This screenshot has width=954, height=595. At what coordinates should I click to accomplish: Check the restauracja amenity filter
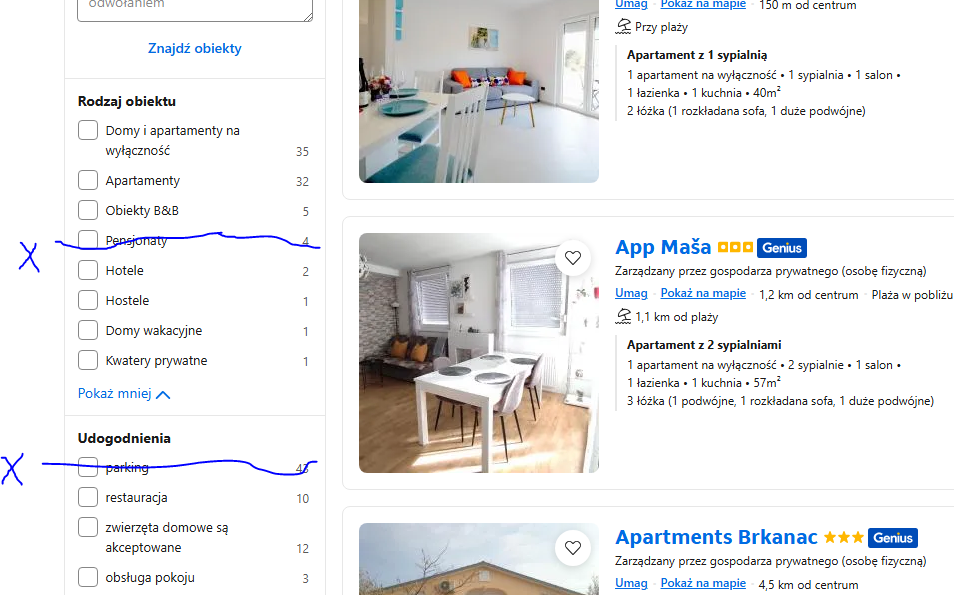88,497
